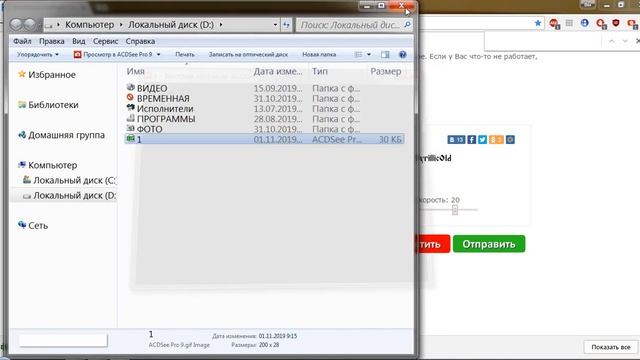640x360 pixels.
Task: Share via the VK icon
Action: click(x=456, y=140)
